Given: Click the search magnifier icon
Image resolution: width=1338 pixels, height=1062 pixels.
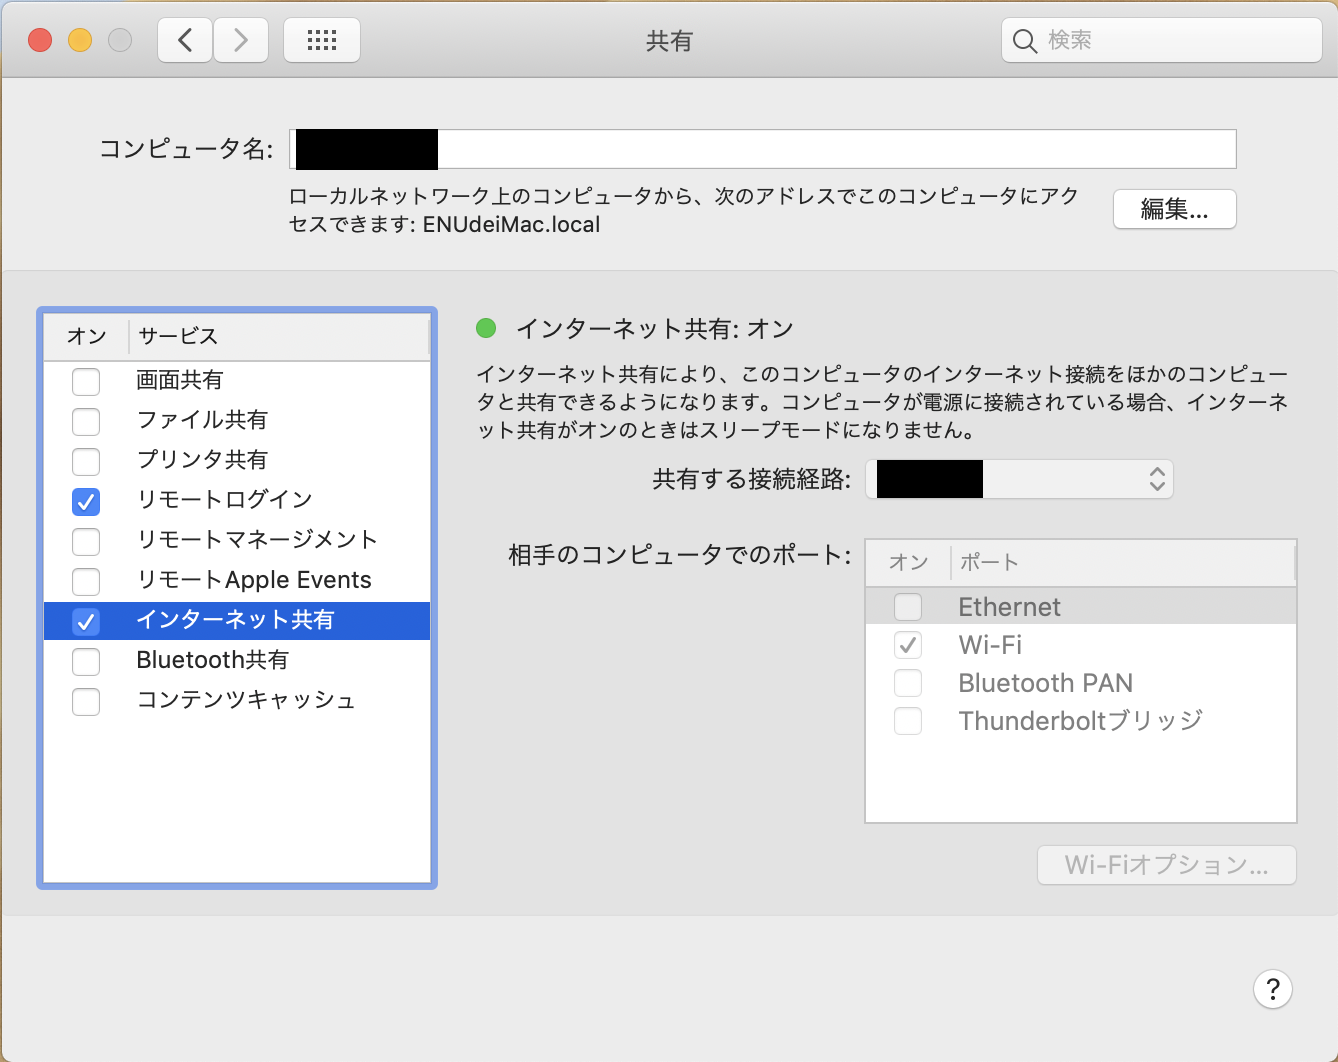Looking at the screenshot, I should coord(1025,41).
